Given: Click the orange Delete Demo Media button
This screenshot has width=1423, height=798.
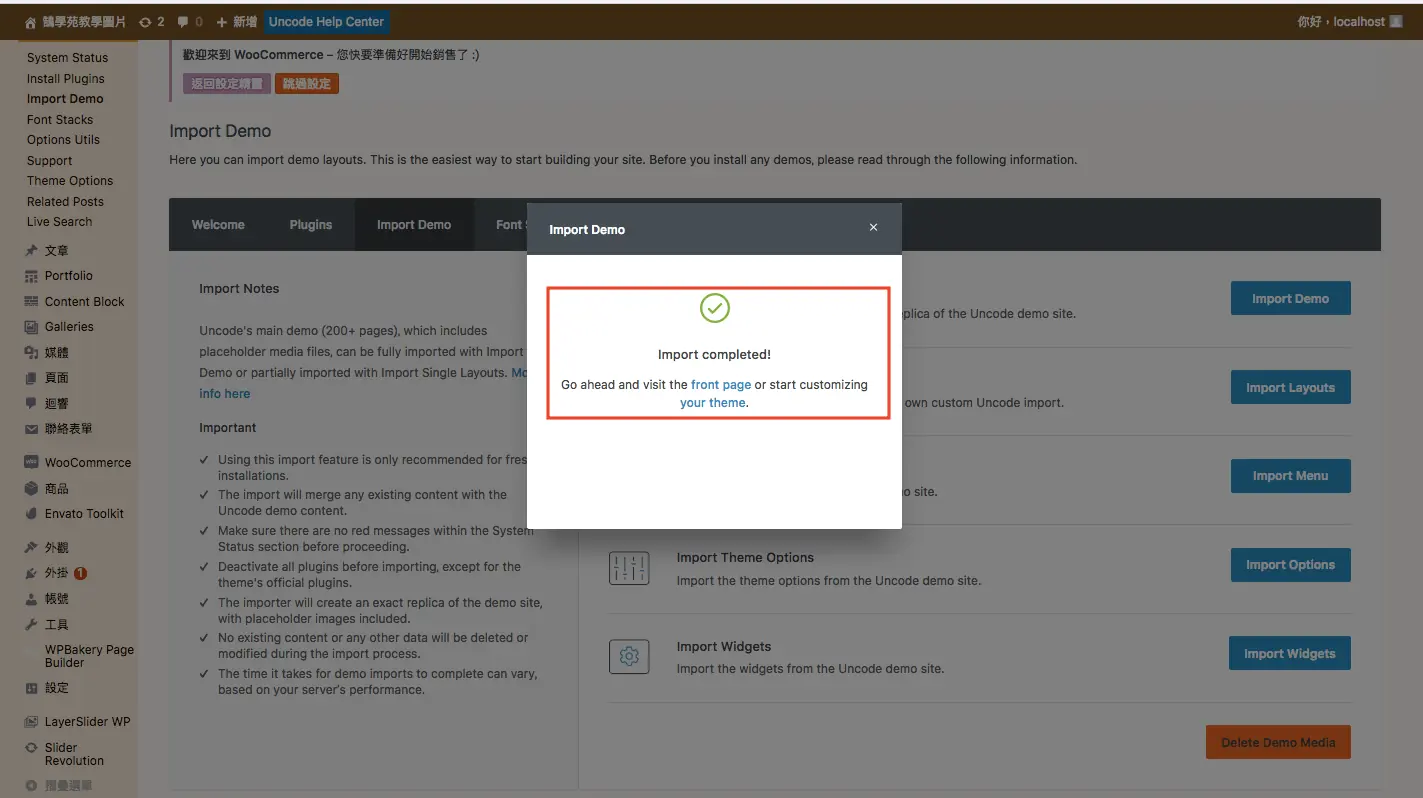Looking at the screenshot, I should pyautogui.click(x=1278, y=742).
